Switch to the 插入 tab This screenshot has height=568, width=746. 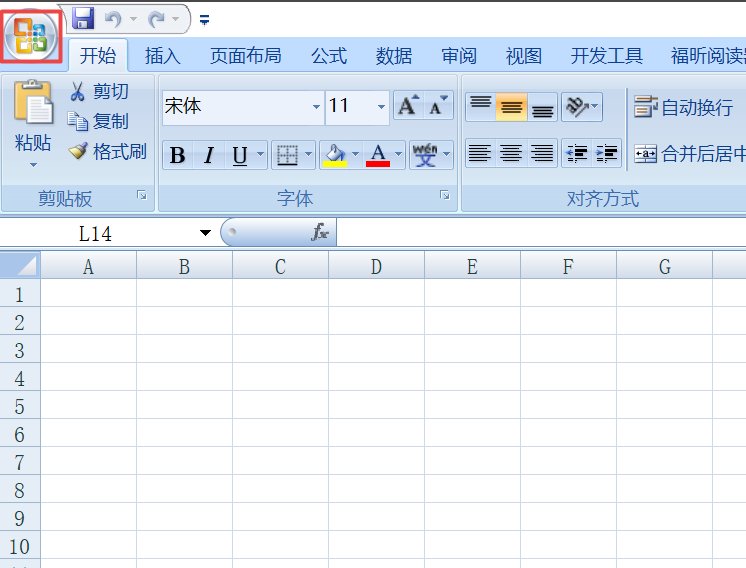tap(163, 56)
